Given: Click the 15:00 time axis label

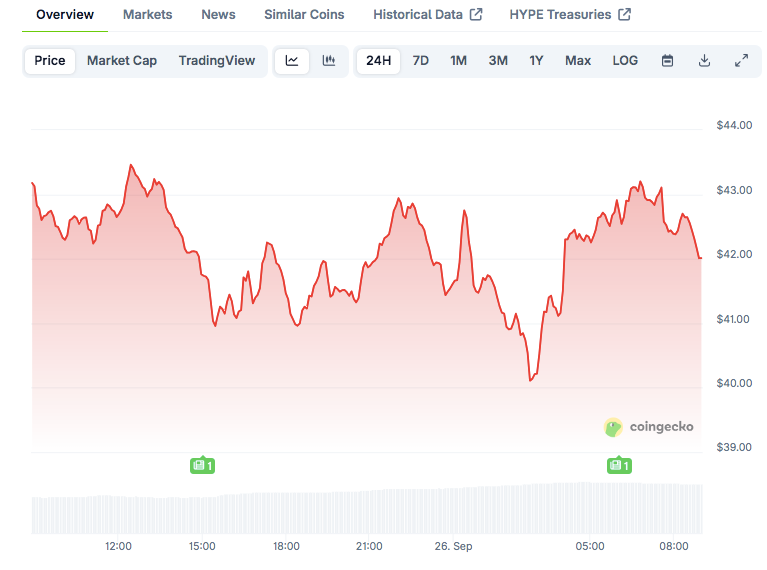Looking at the screenshot, I should (x=202, y=546).
